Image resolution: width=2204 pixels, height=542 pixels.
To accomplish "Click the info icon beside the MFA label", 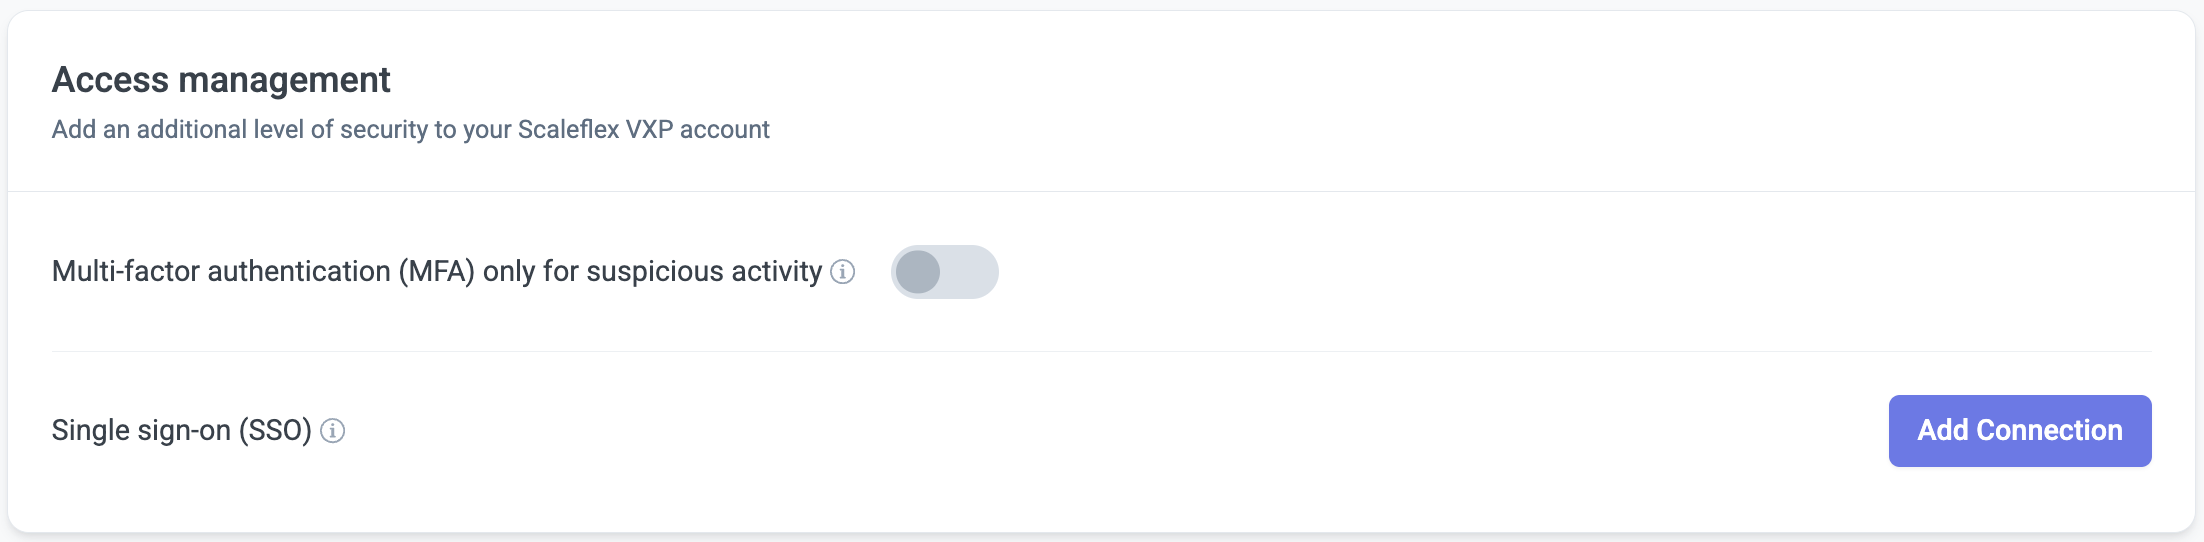I will (x=843, y=272).
